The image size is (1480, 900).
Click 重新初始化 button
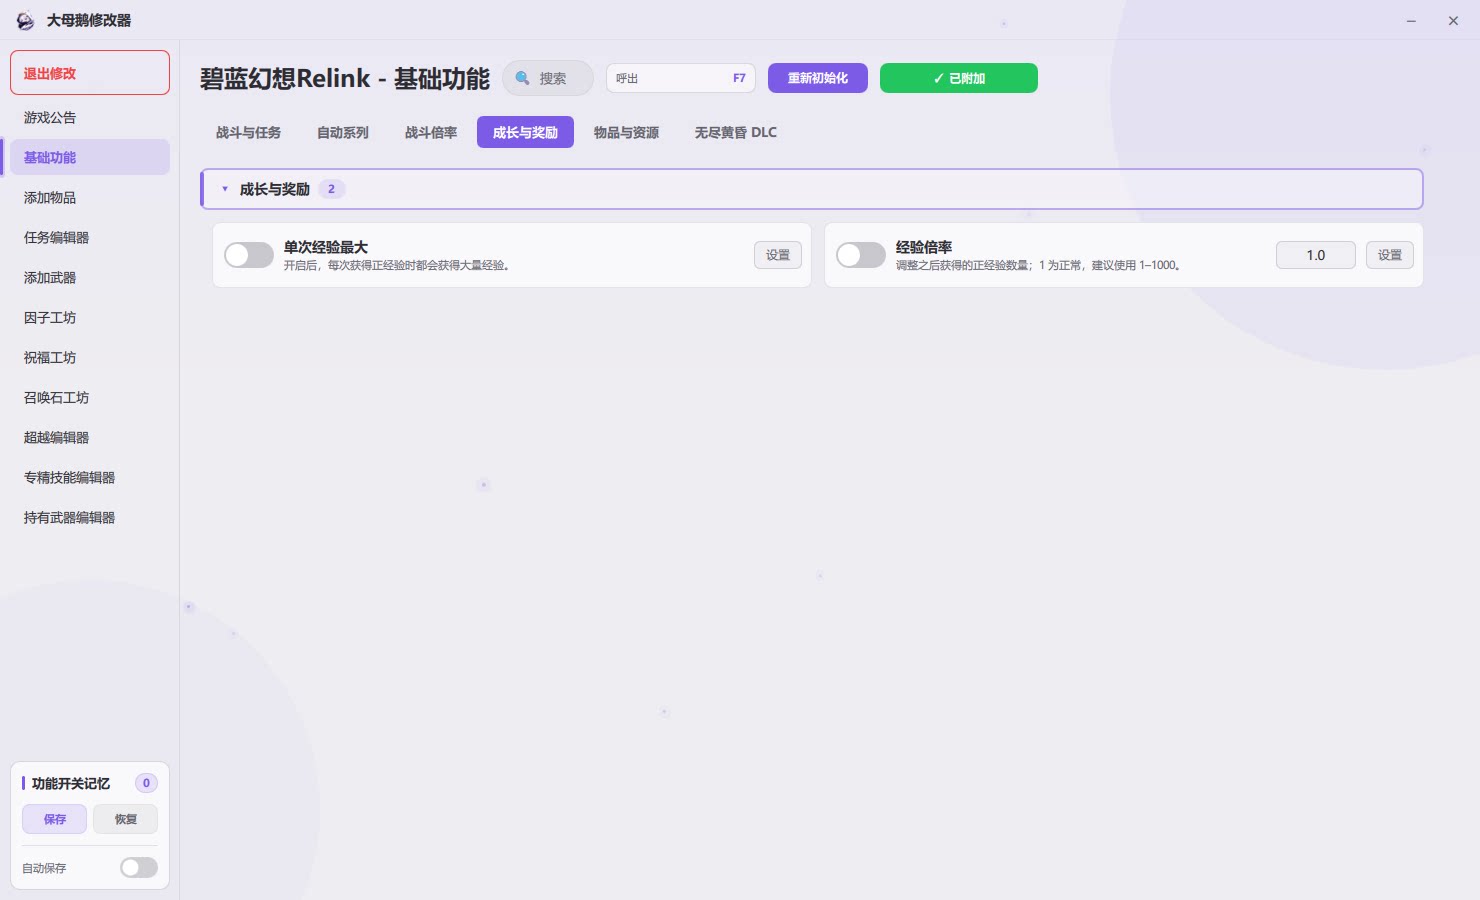(x=818, y=78)
